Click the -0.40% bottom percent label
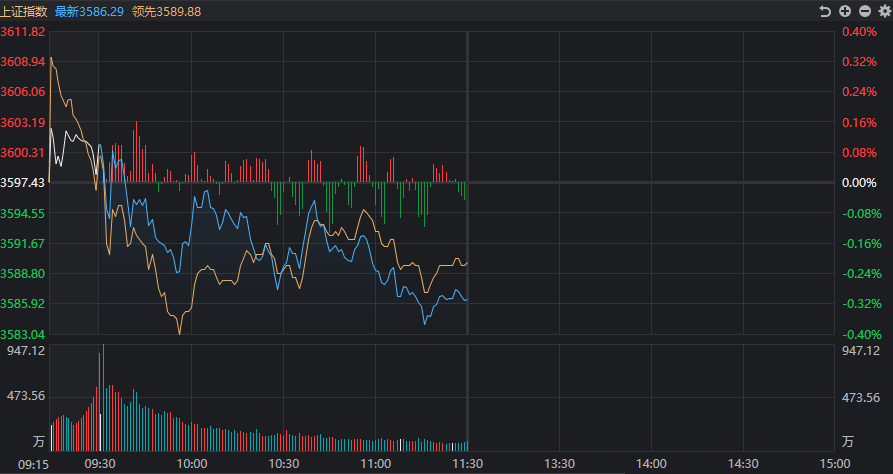893x474 pixels. point(862,334)
